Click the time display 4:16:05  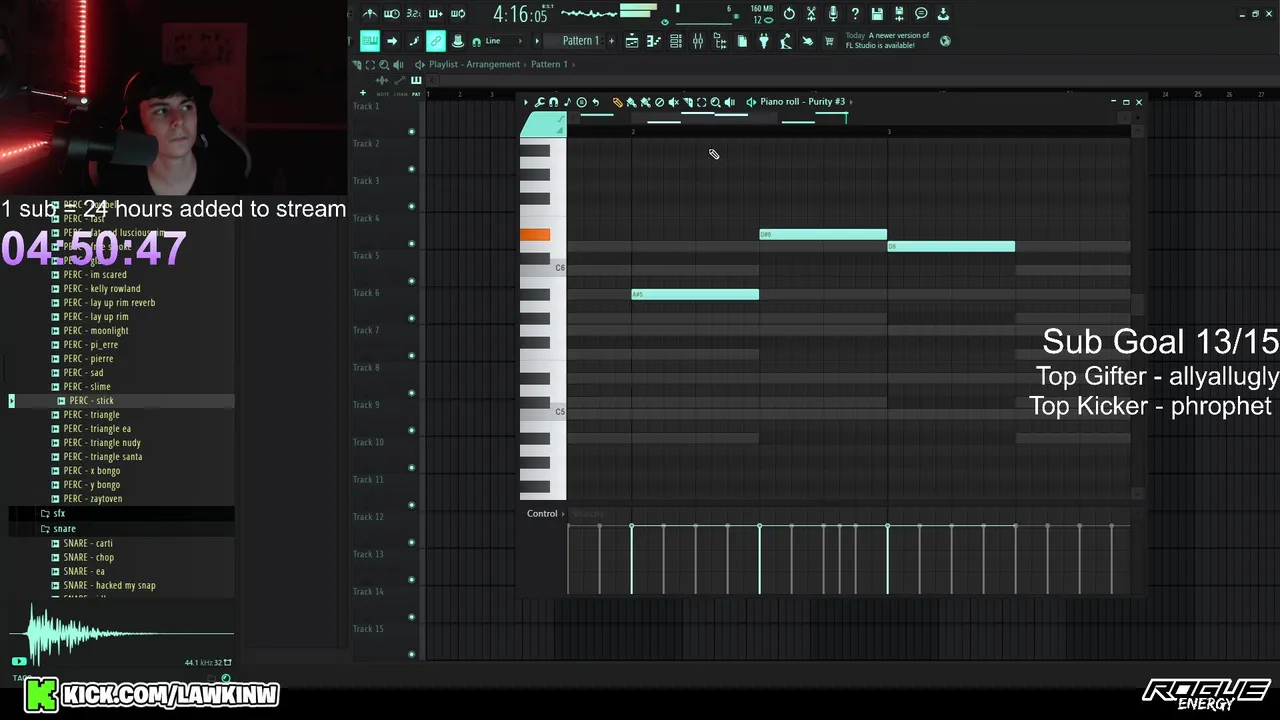(520, 15)
